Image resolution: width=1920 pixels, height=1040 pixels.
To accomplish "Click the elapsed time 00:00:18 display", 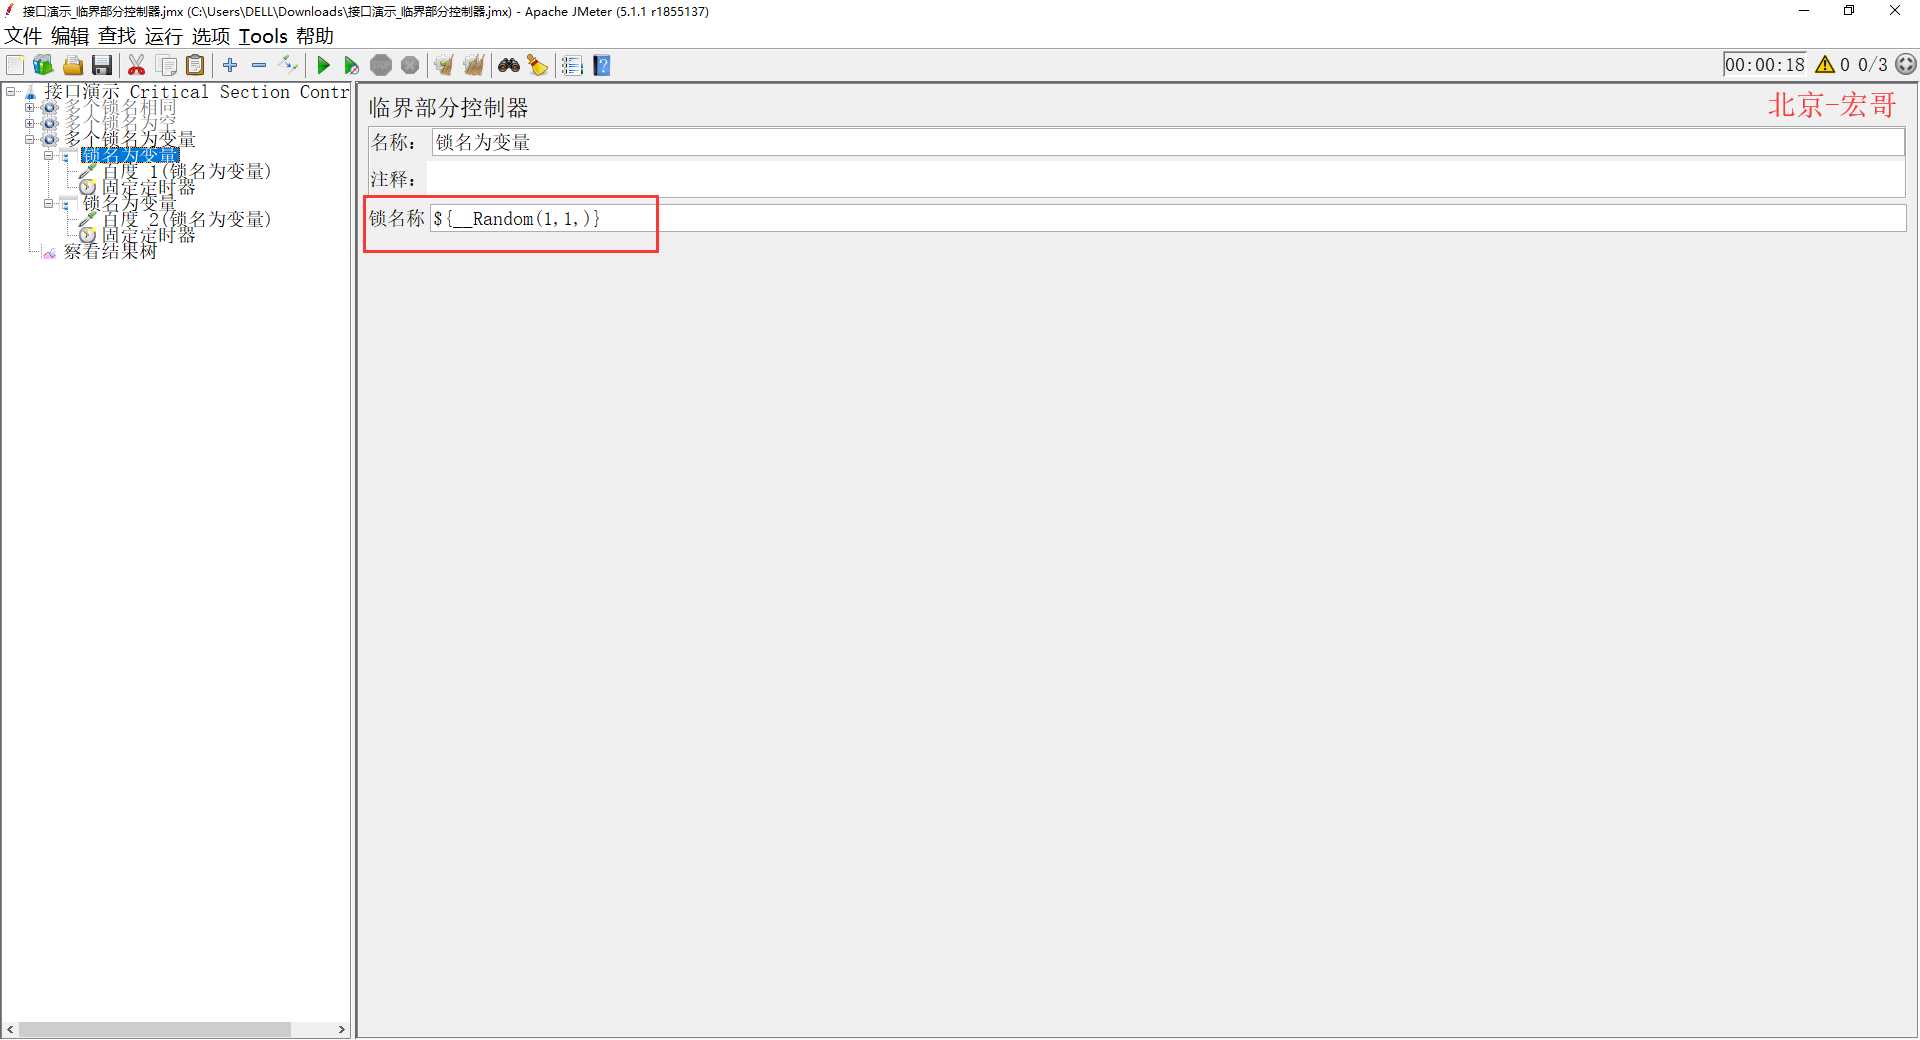I will pyautogui.click(x=1765, y=65).
